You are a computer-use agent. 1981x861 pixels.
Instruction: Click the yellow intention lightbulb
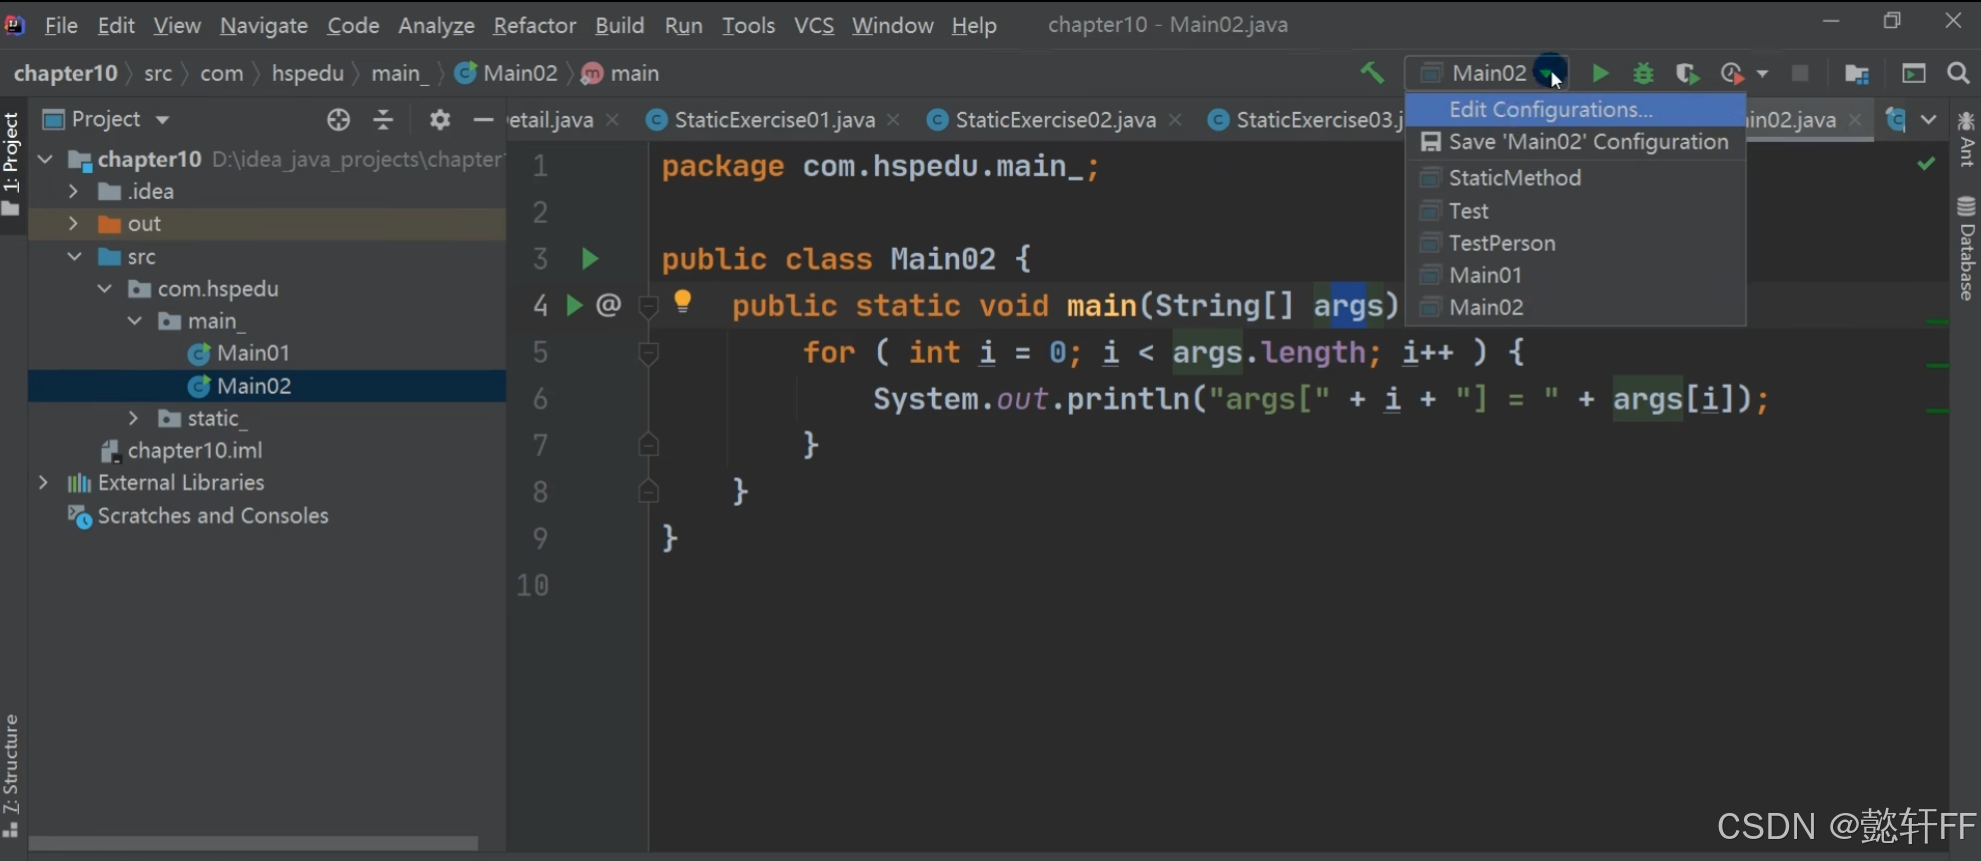coord(683,301)
